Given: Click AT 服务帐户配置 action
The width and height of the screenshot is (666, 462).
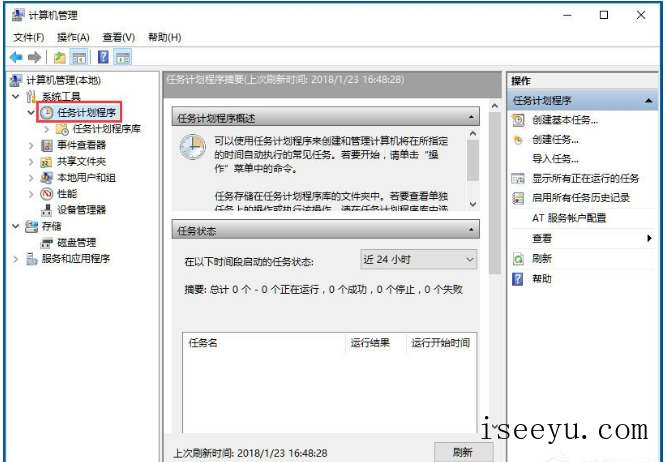Looking at the screenshot, I should [x=569, y=218].
